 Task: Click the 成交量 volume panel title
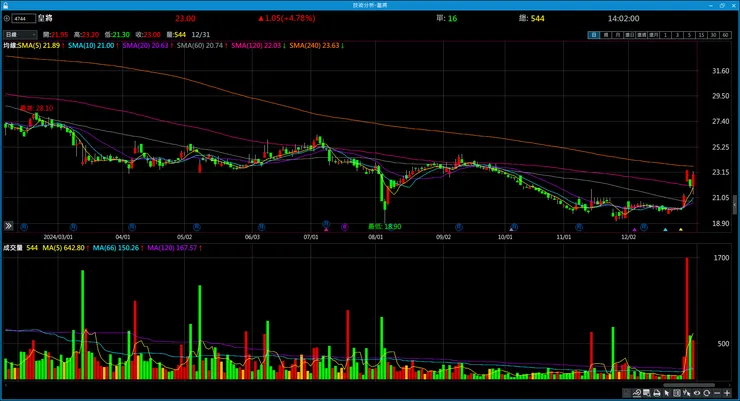[x=13, y=248]
